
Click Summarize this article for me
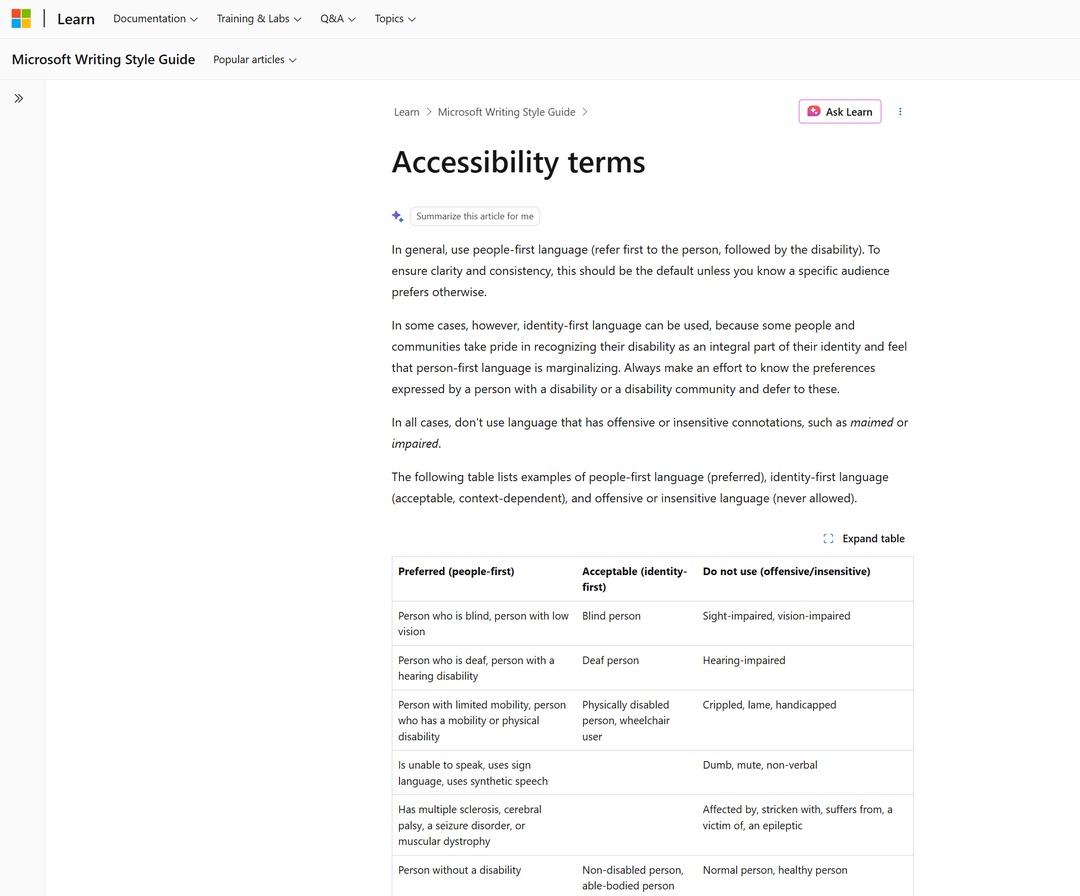point(475,216)
